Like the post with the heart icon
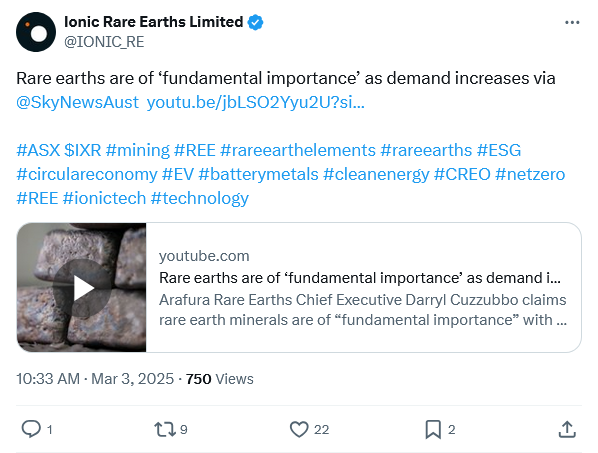Viewport: 598px width, 453px height. click(x=299, y=429)
